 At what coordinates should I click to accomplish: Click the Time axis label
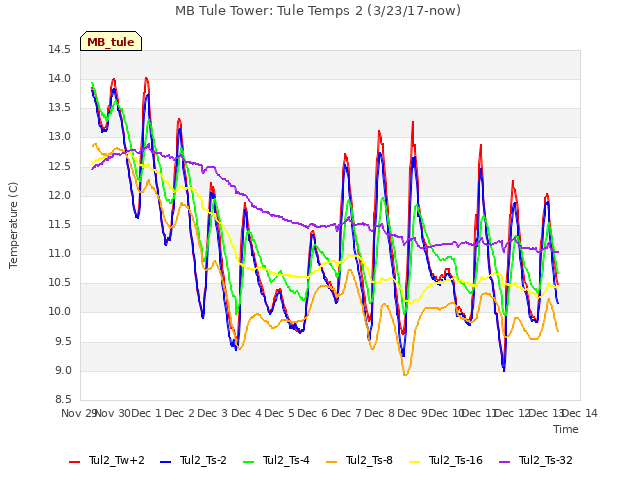[x=566, y=429]
